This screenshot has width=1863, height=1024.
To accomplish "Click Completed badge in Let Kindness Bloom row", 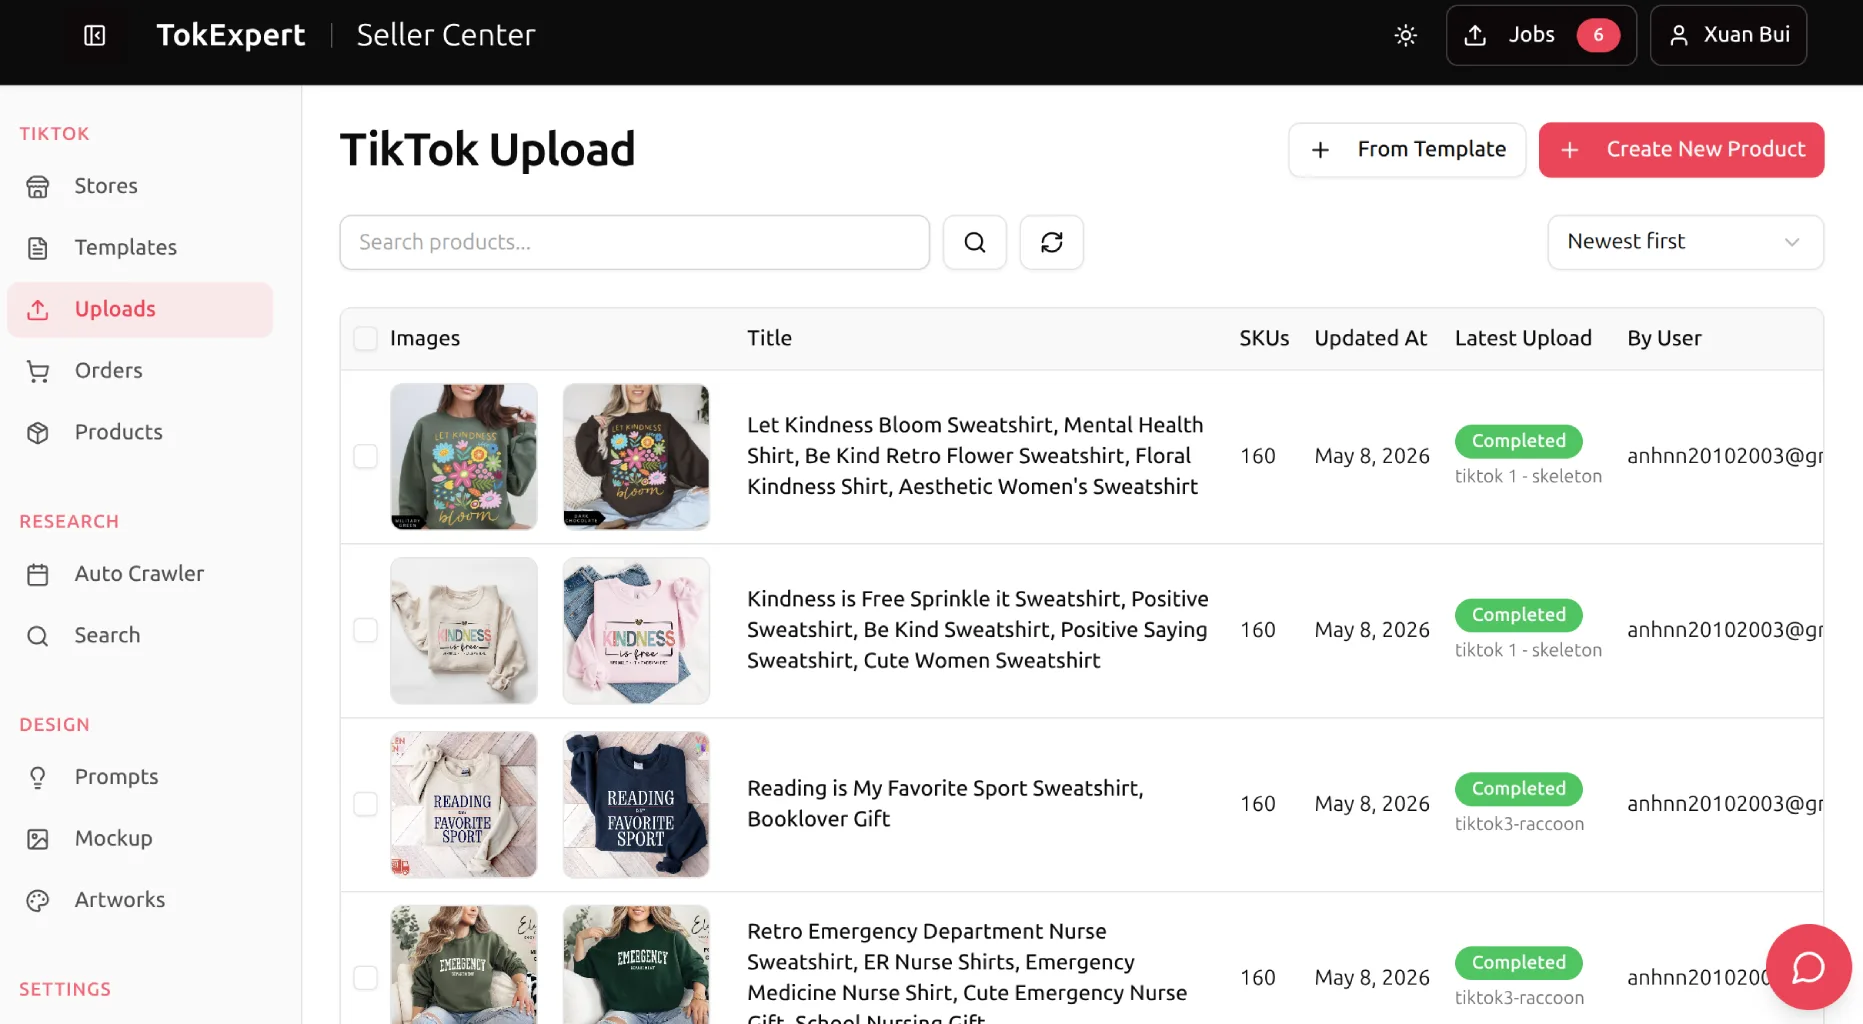I will point(1518,441).
